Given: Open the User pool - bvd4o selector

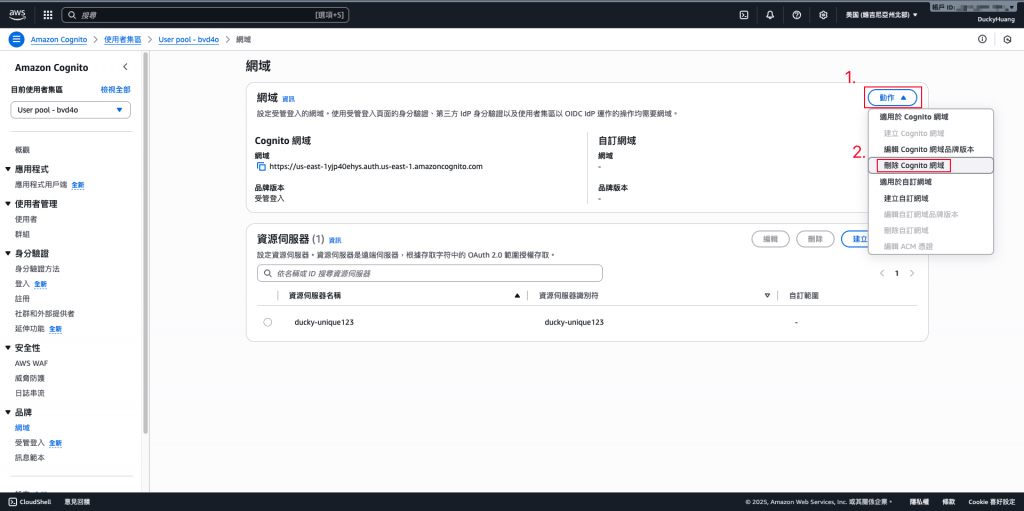Looking at the screenshot, I should 71,110.
